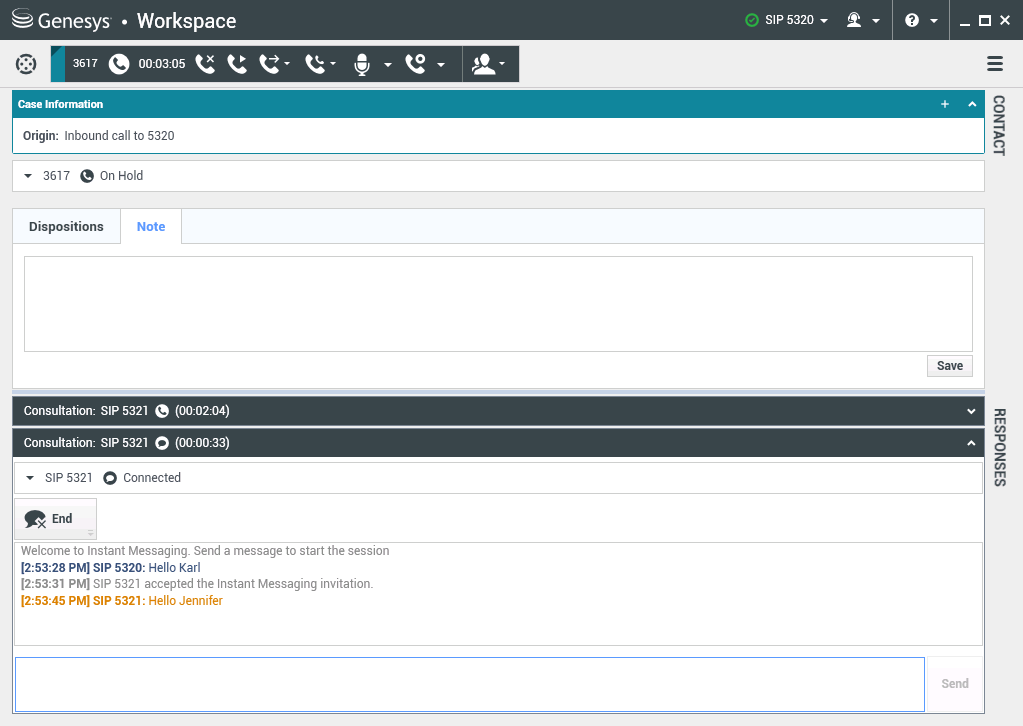The height and width of the screenshot is (726, 1023).
Task: Click the invitation accepted message line
Action: [197, 584]
